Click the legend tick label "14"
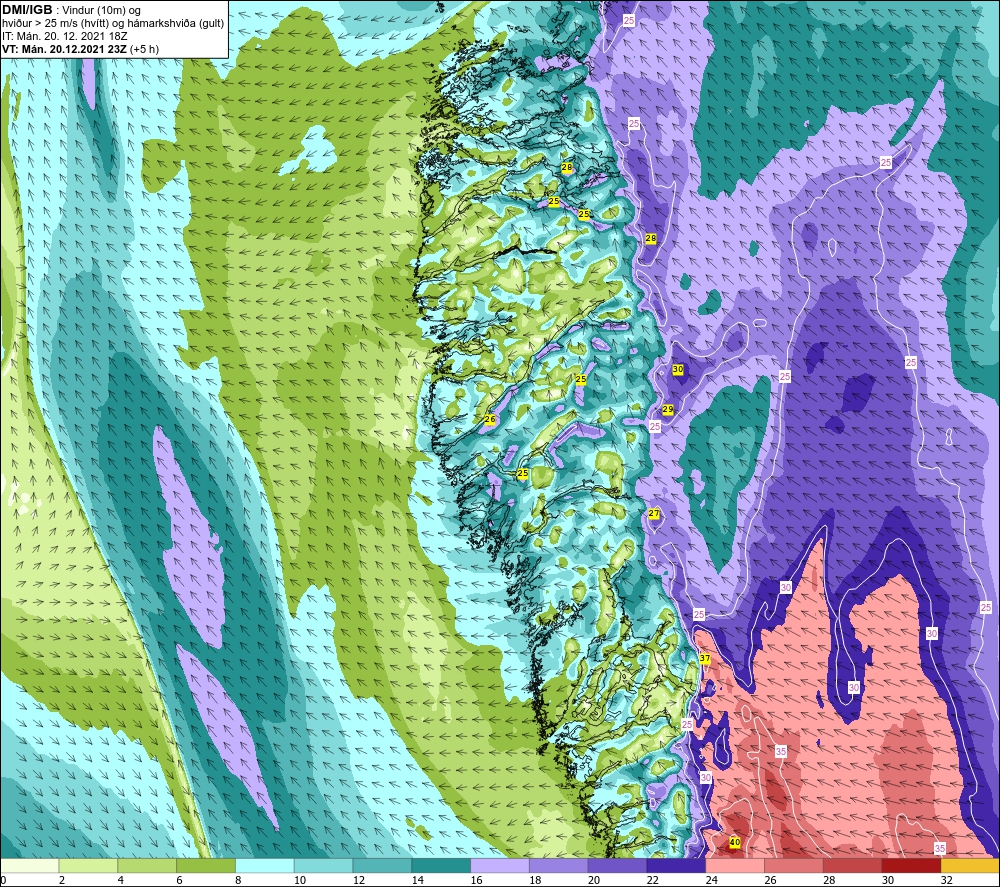Viewport: 1000px width, 887px height. point(418,880)
